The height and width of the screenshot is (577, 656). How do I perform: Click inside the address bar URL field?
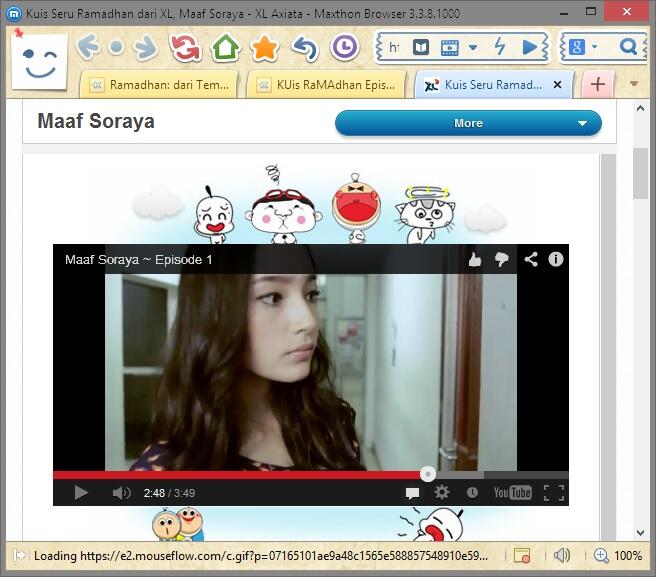tap(394, 47)
